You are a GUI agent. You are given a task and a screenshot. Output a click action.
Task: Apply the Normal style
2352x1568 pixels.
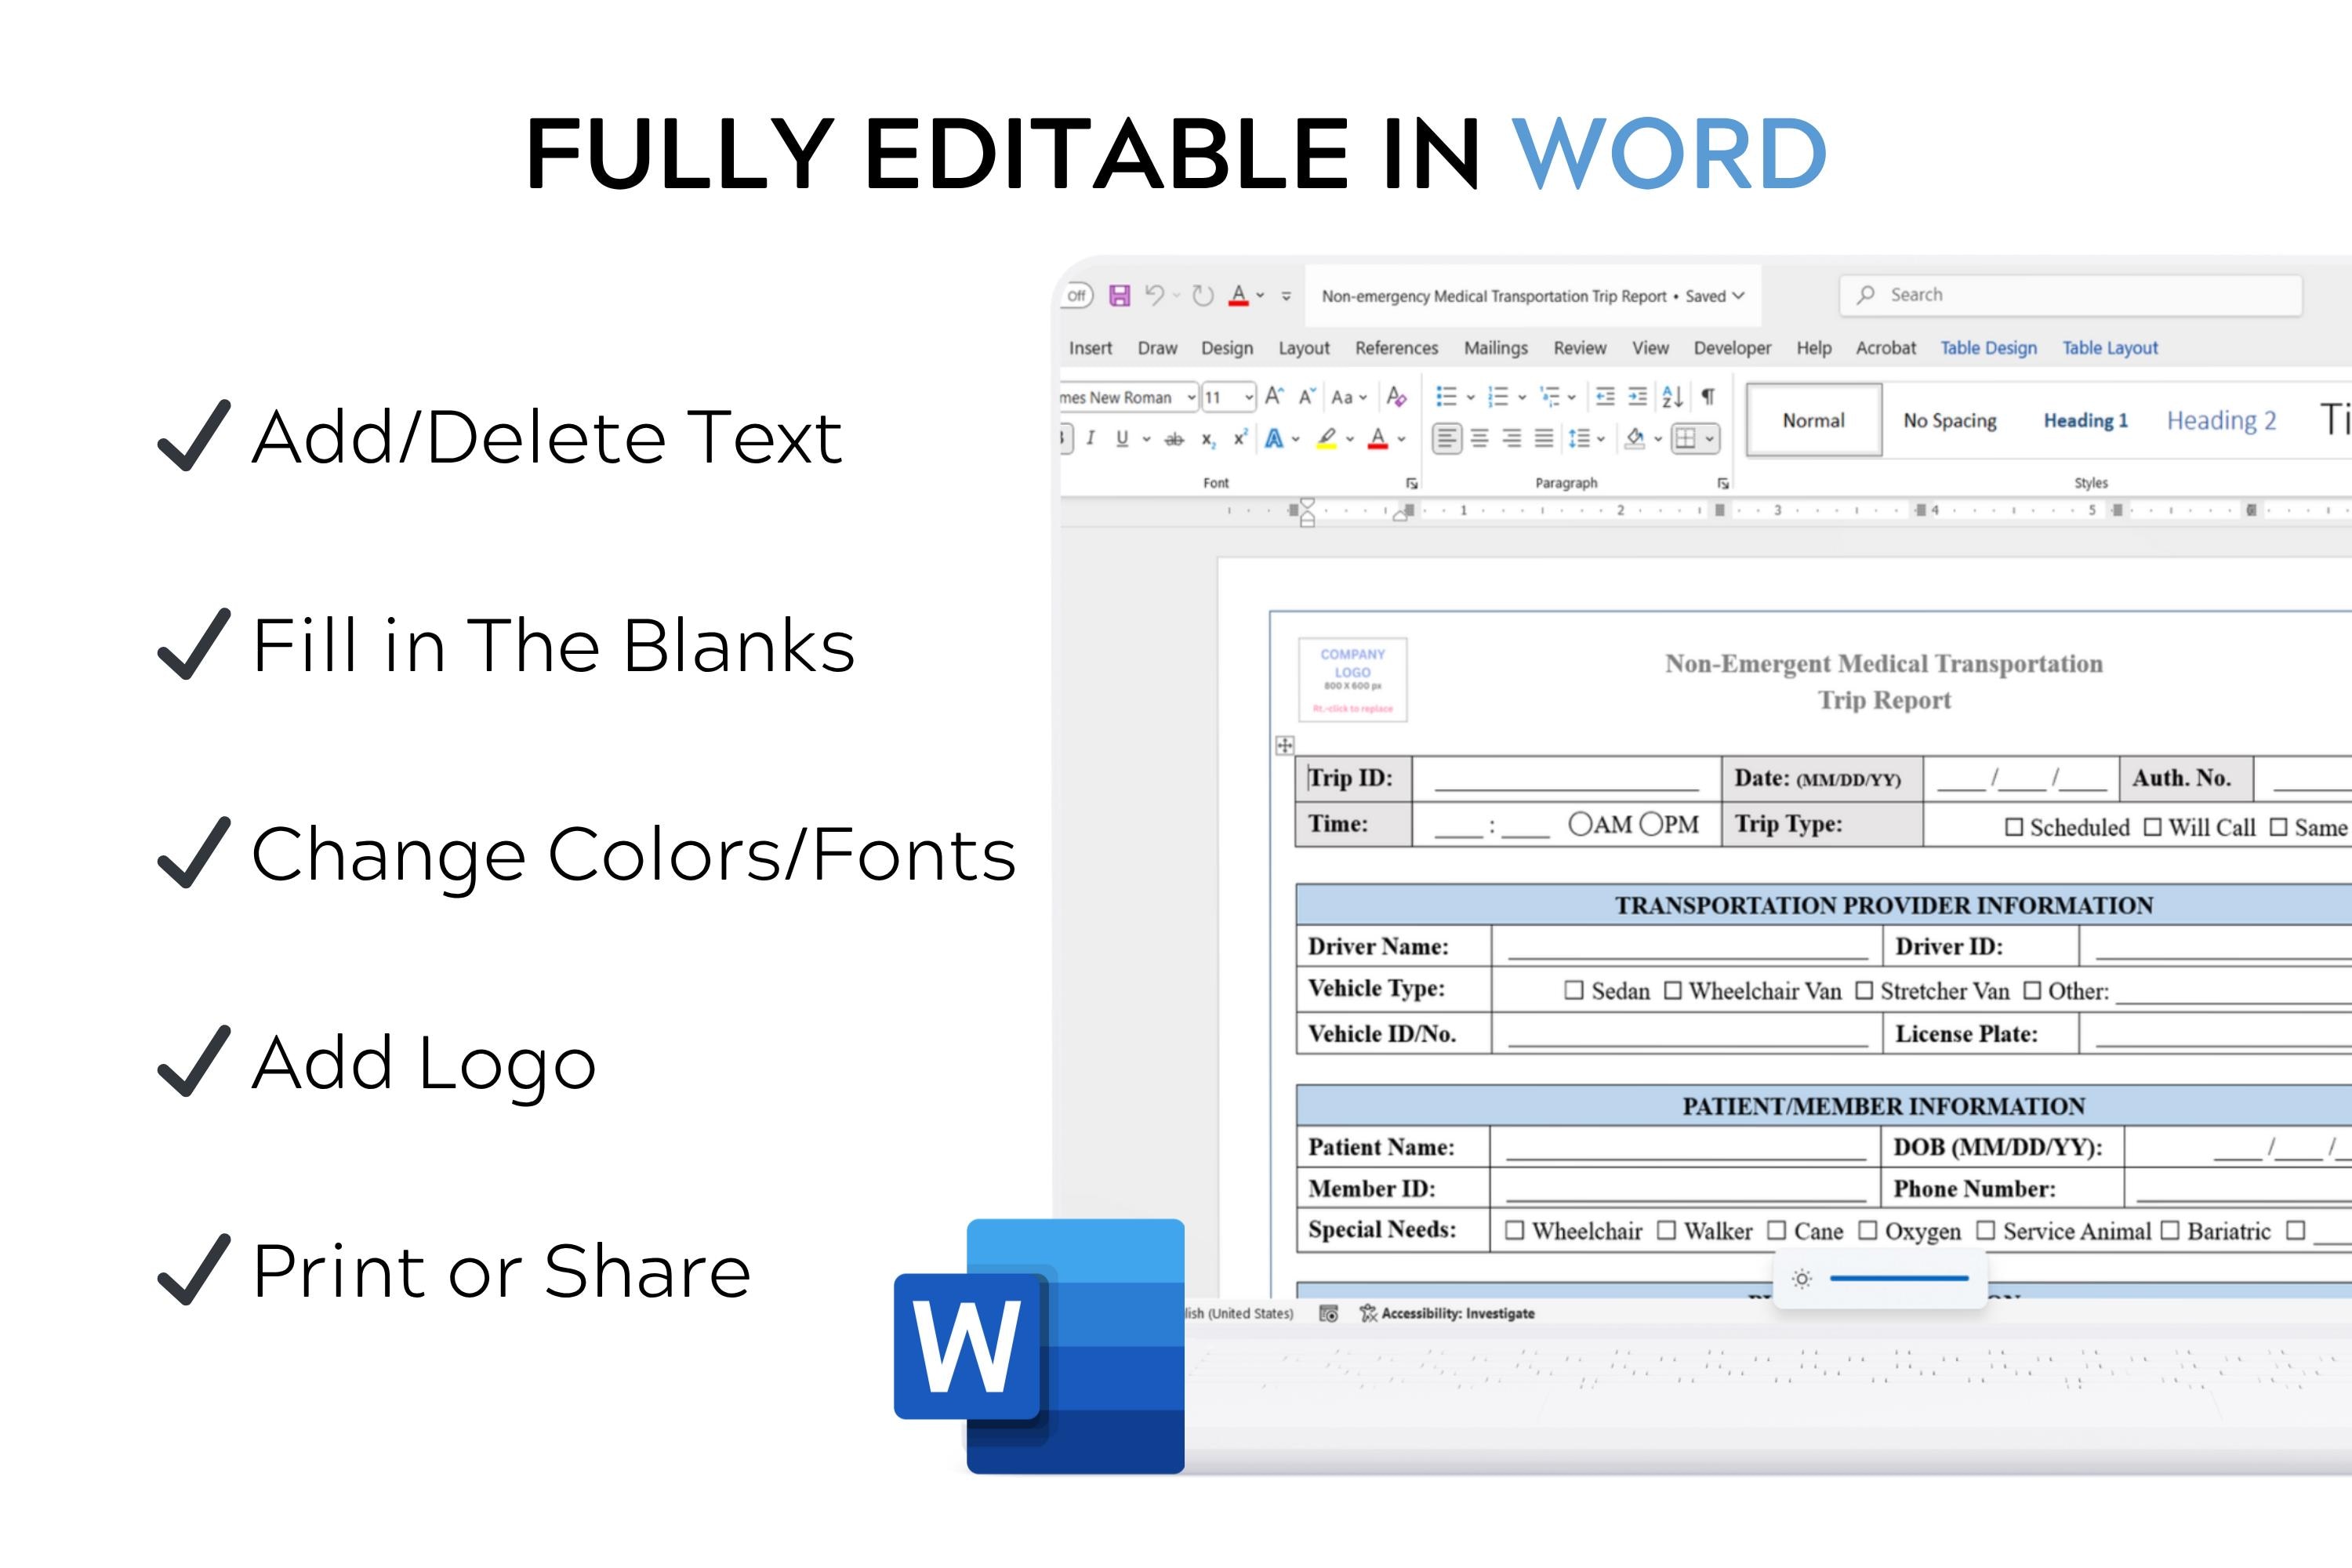[1814, 420]
